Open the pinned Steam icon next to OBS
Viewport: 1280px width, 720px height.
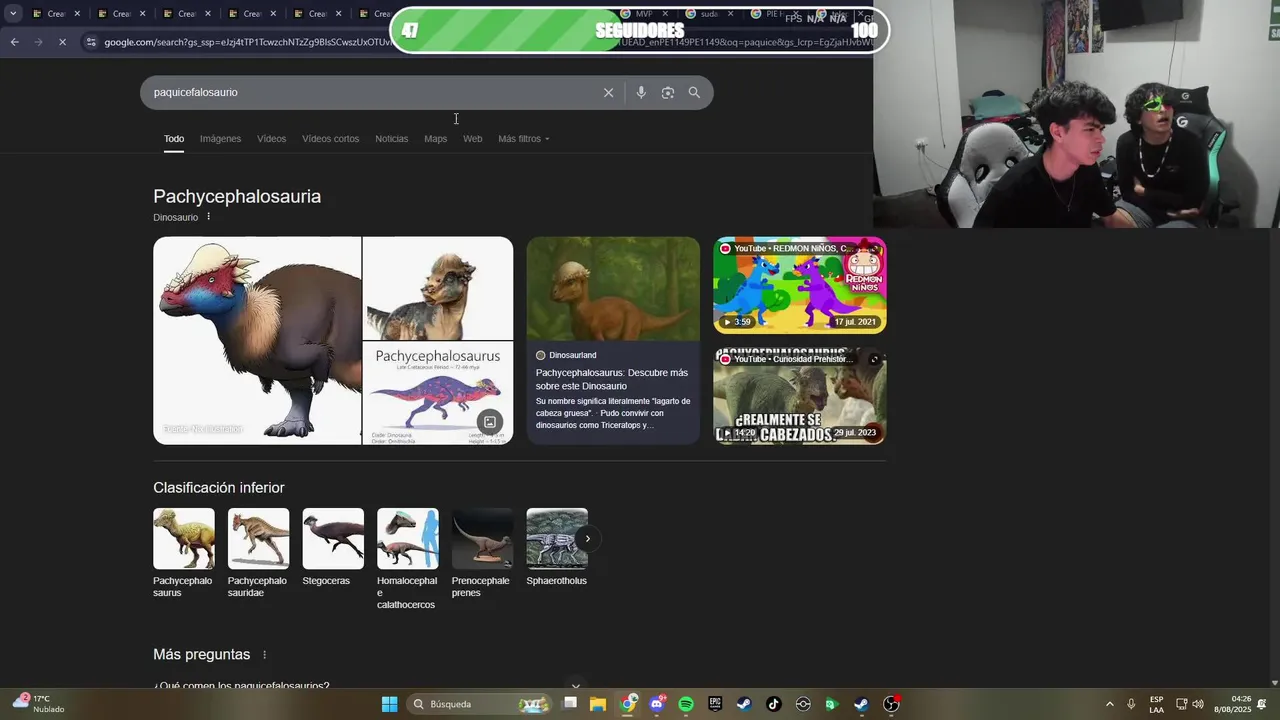click(x=861, y=704)
